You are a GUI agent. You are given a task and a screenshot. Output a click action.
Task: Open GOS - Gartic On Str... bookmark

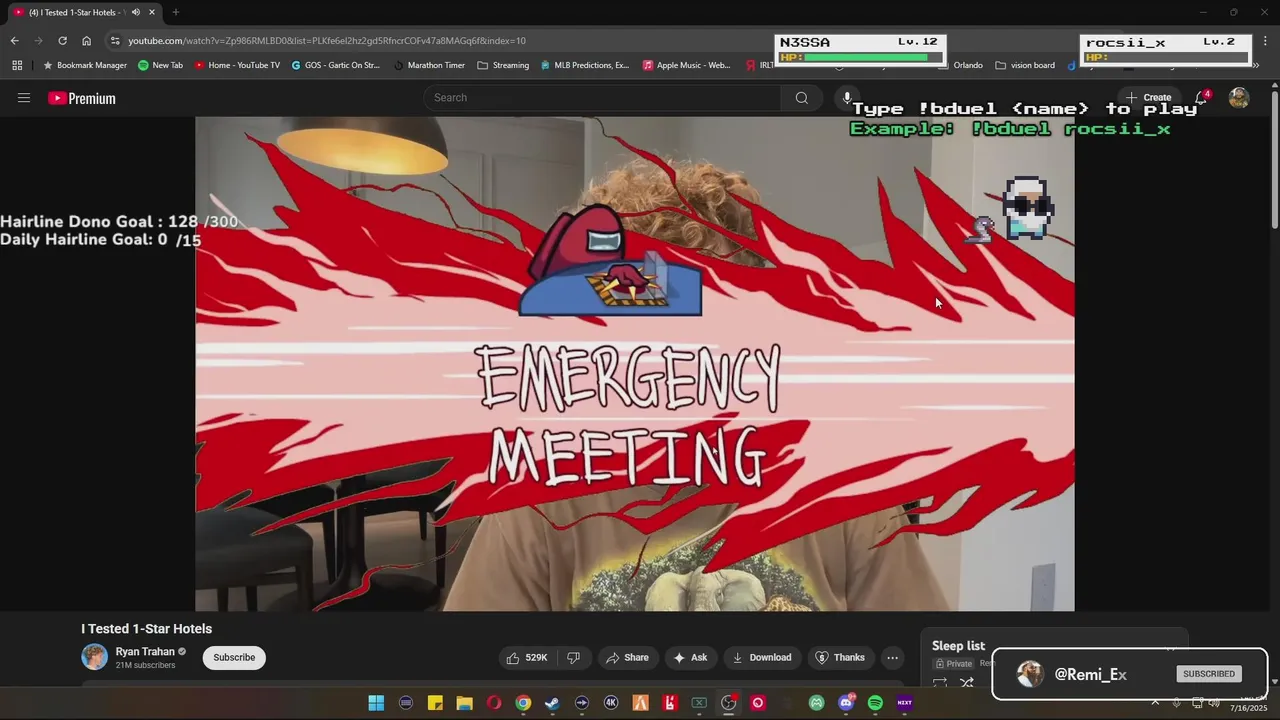click(336, 65)
